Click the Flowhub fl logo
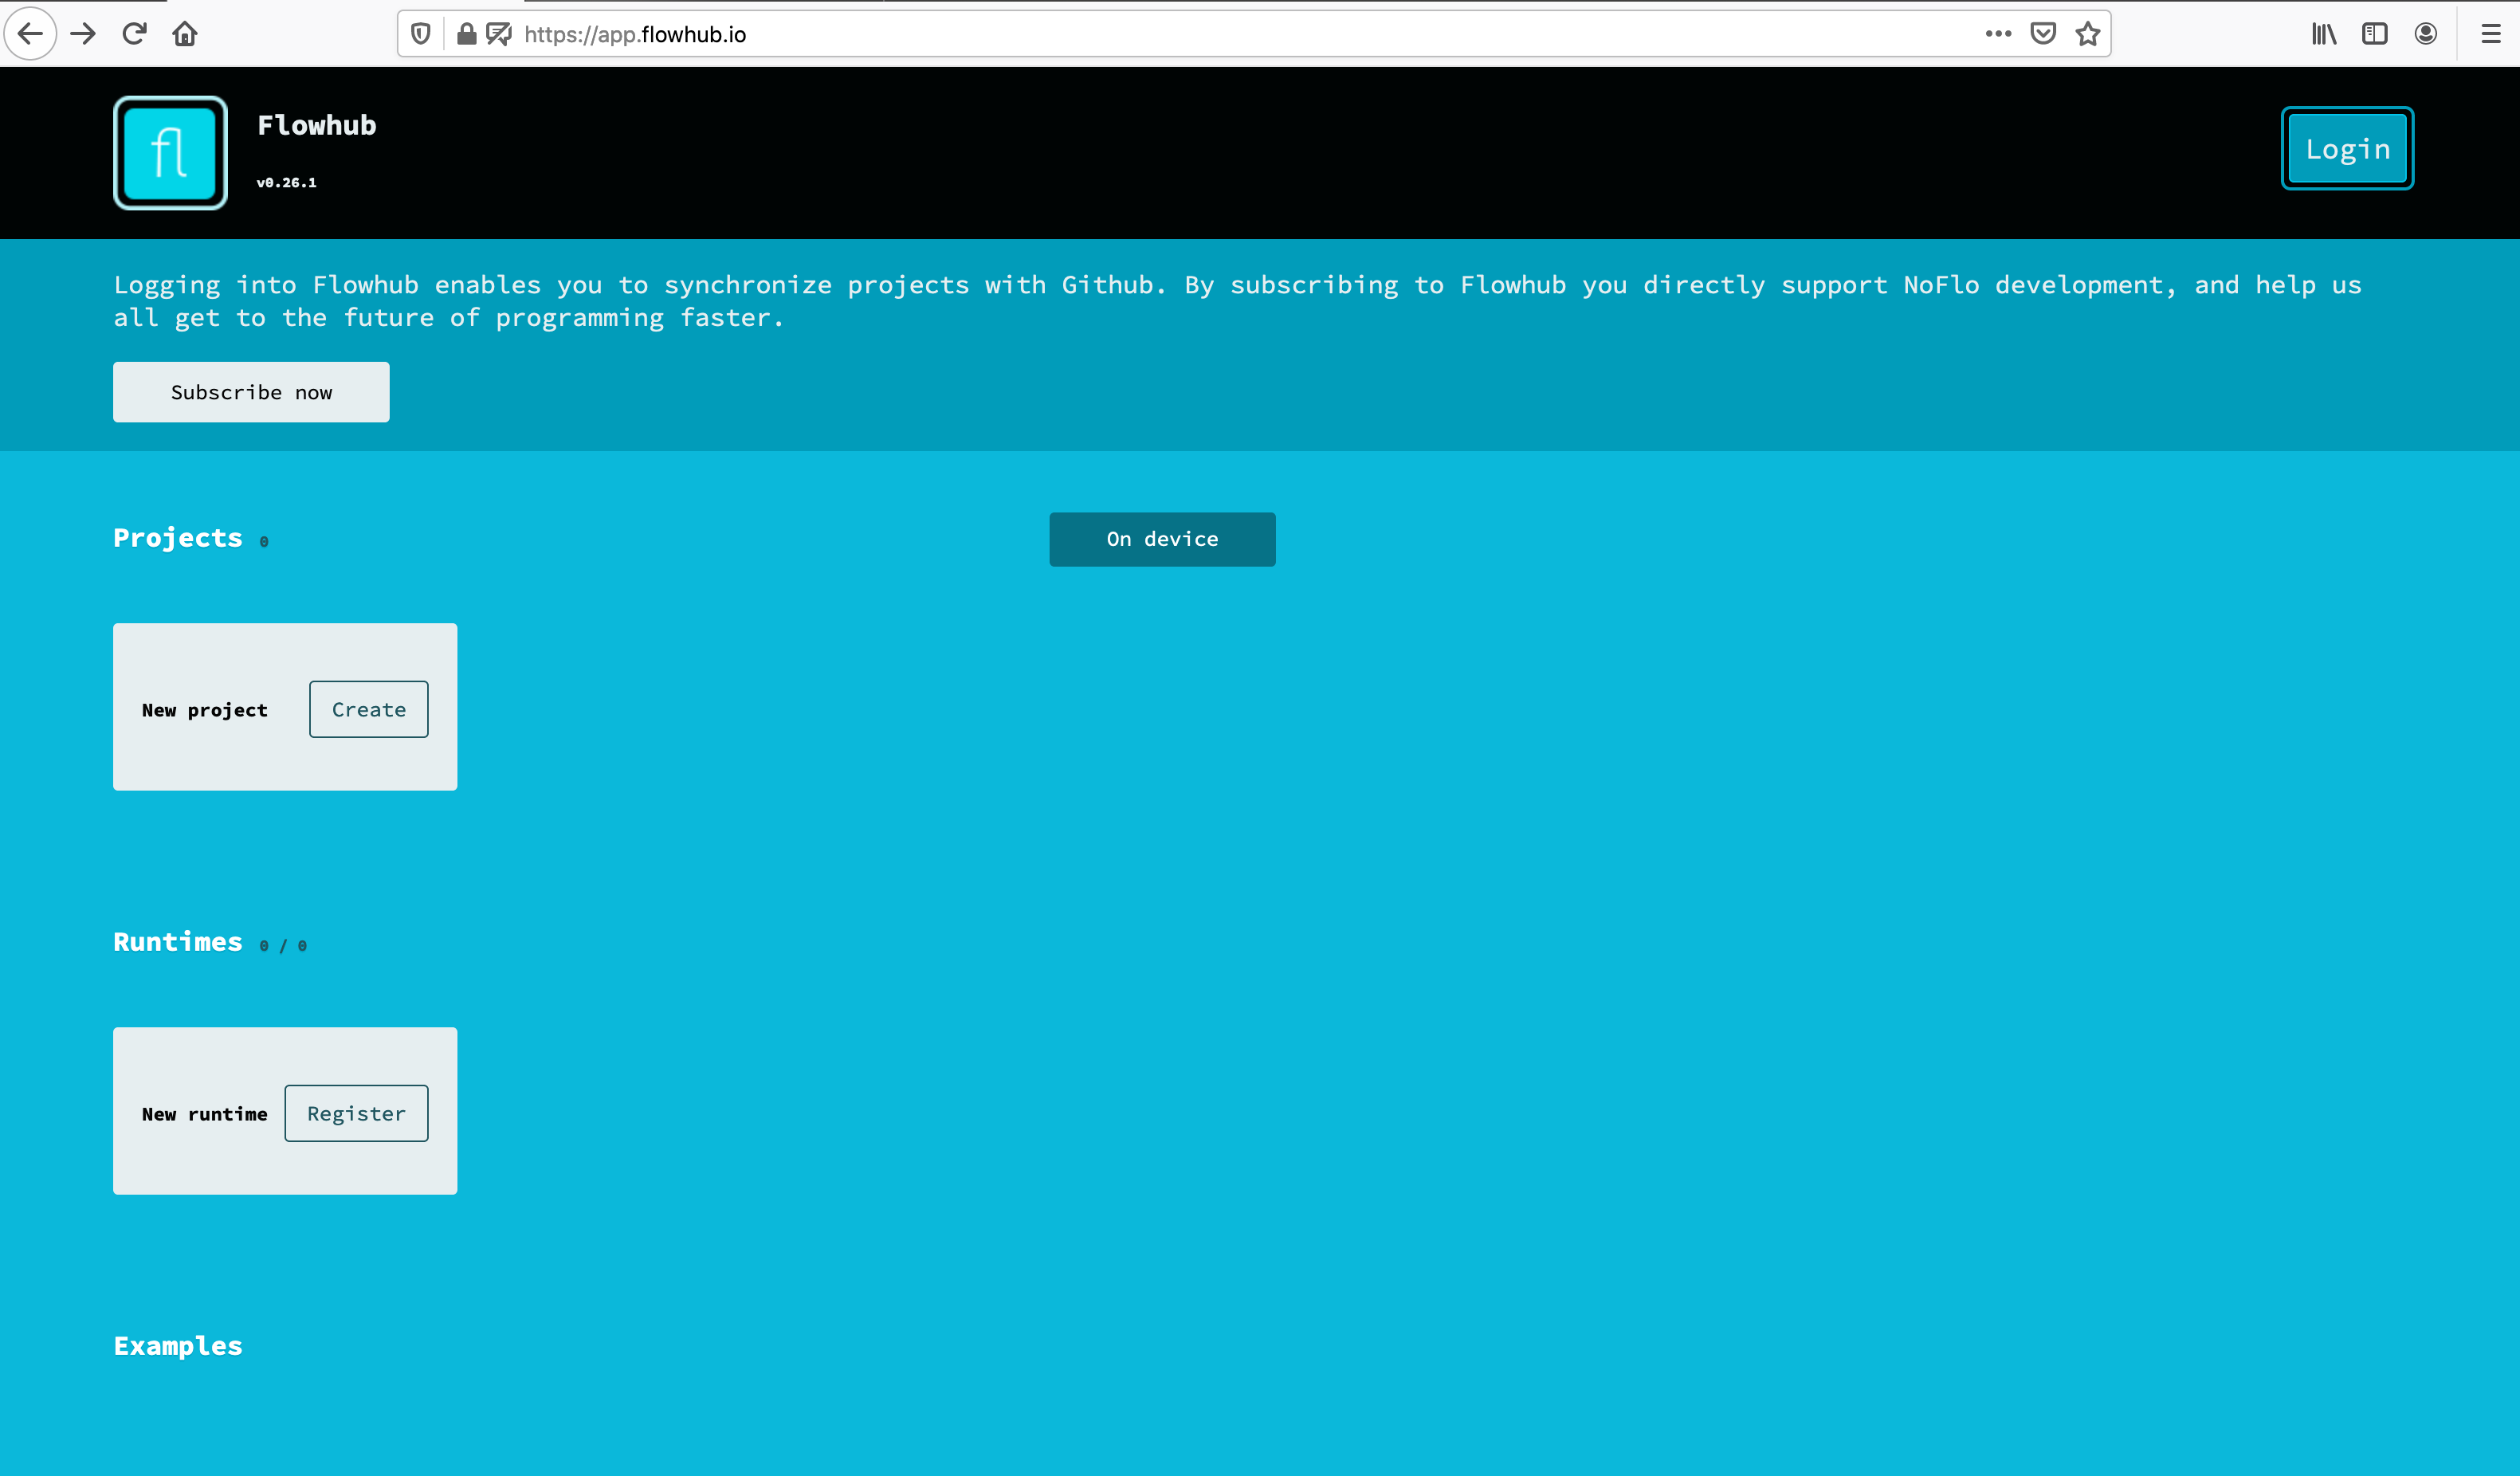2520x1476 pixels. tap(170, 153)
